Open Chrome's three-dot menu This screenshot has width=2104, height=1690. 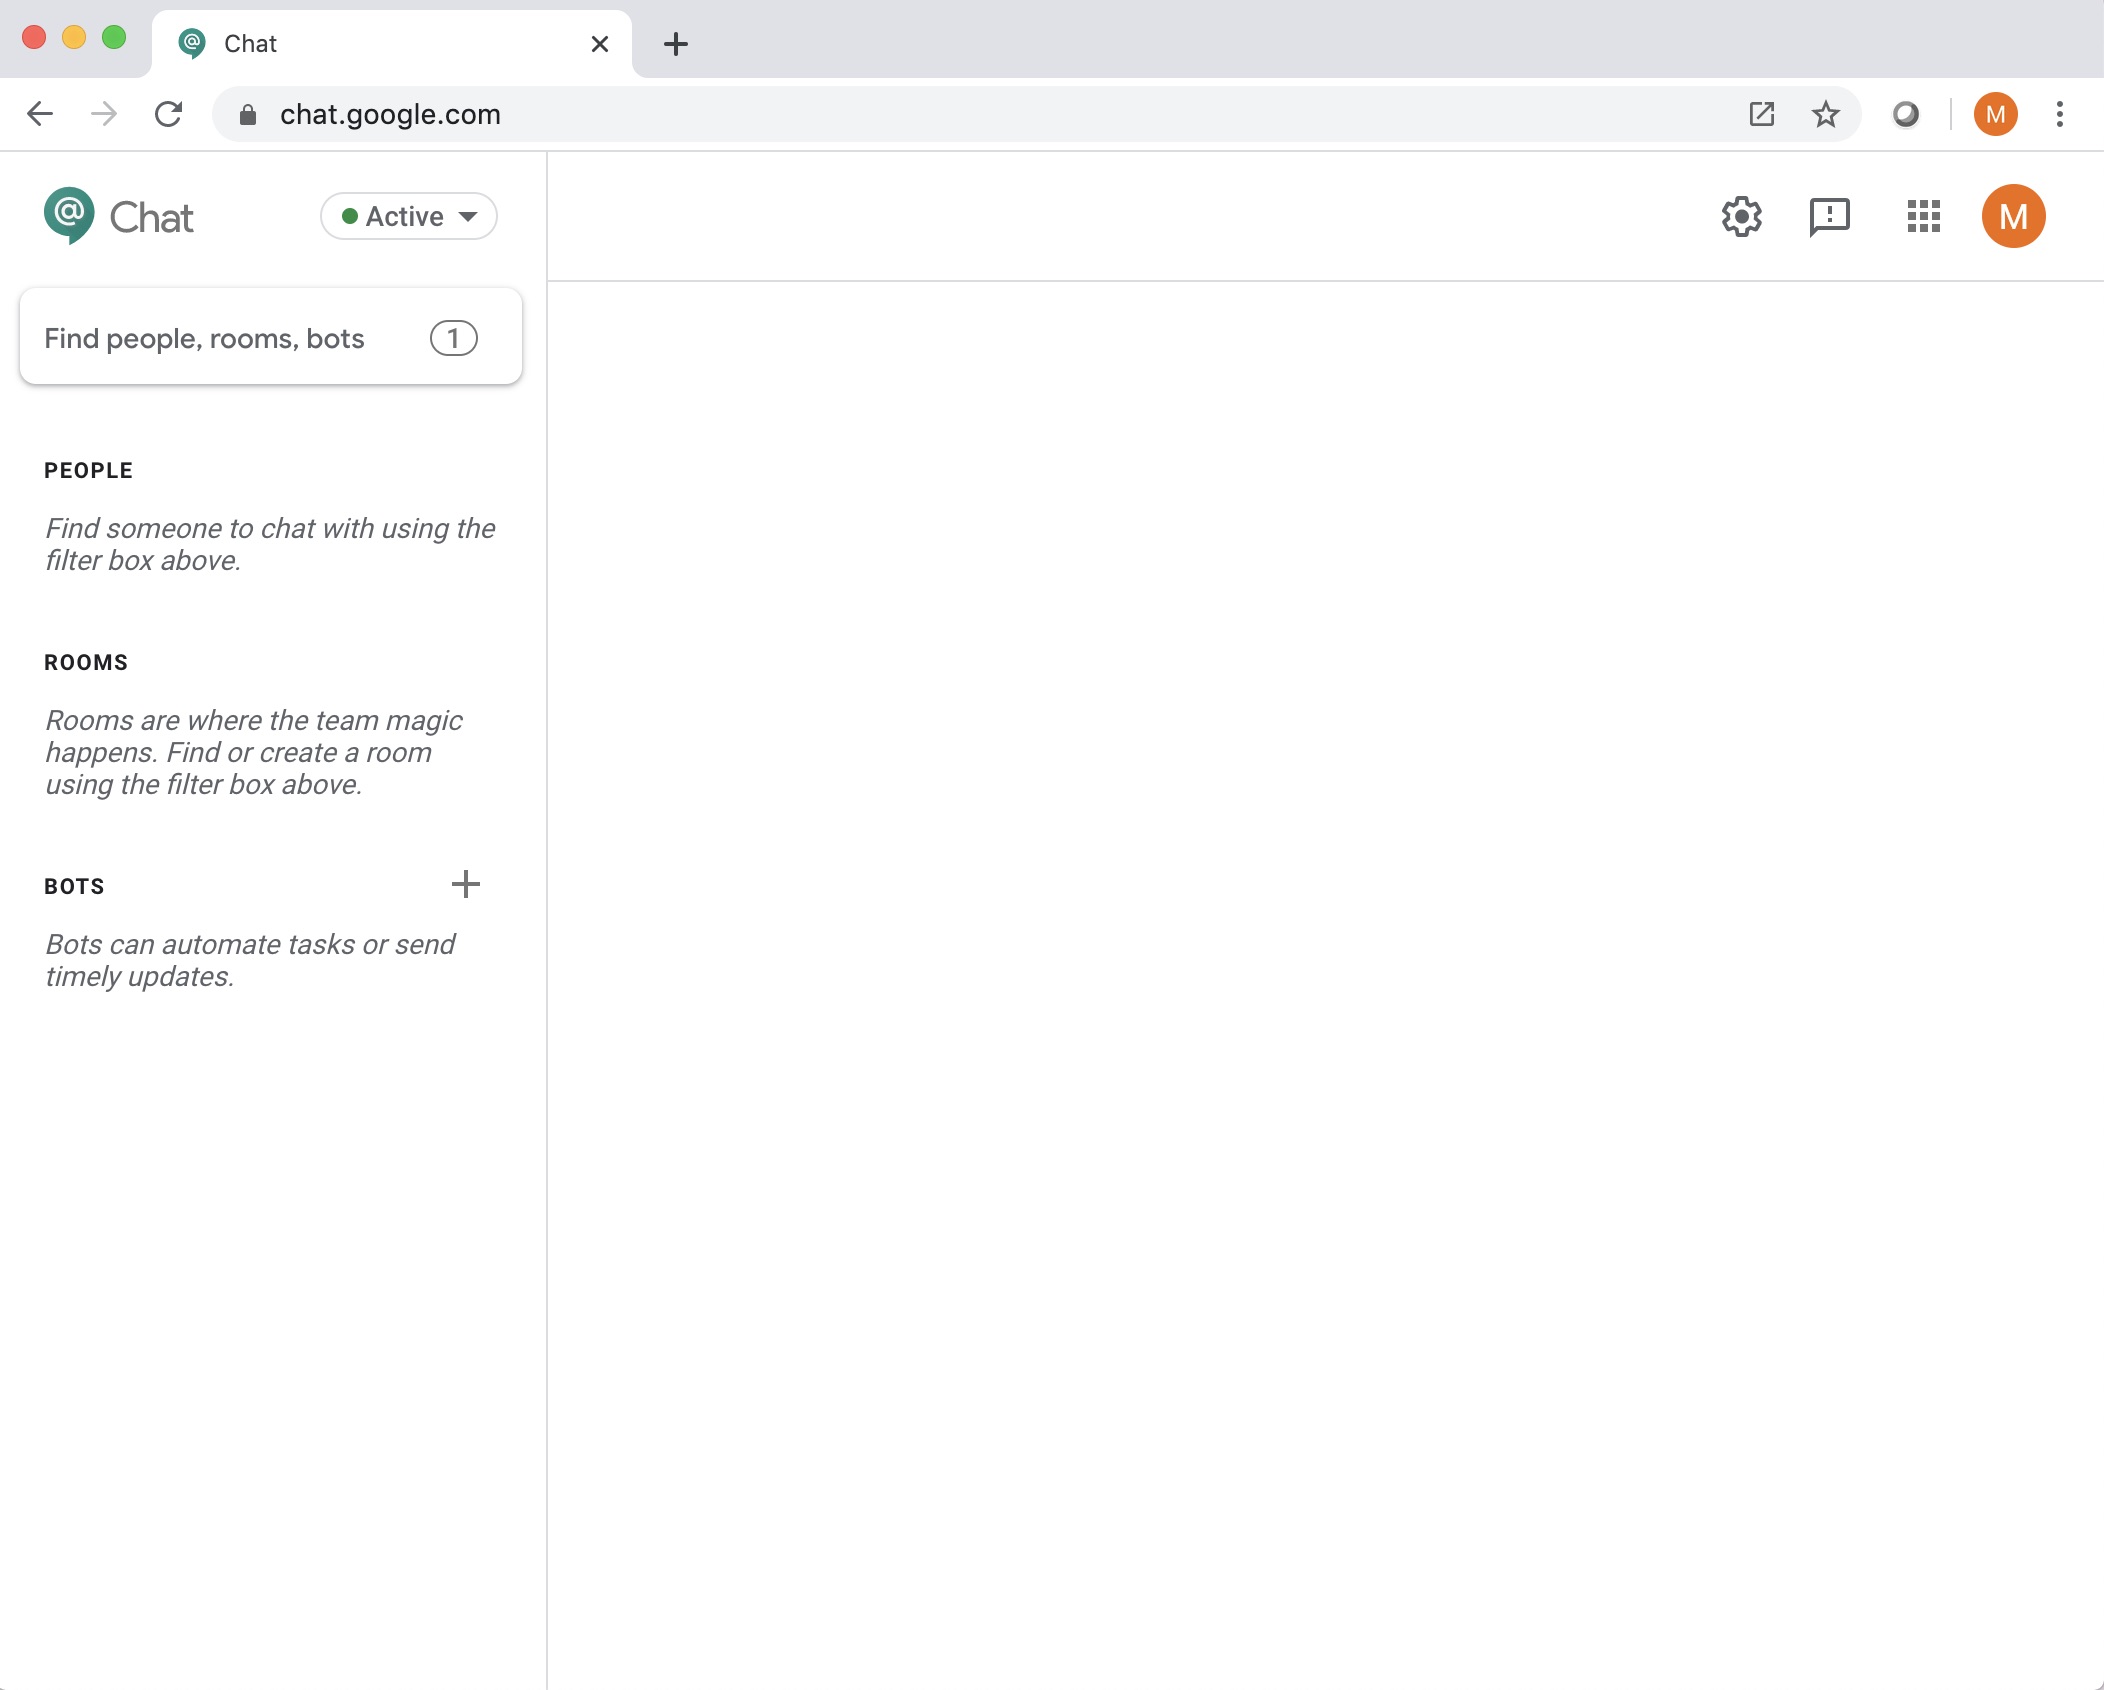click(x=2060, y=114)
